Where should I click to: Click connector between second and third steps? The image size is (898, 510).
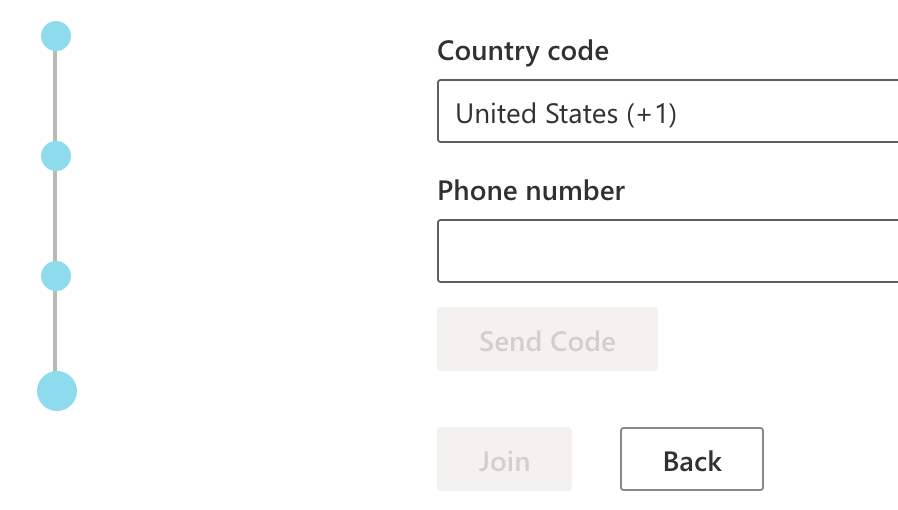pyautogui.click(x=56, y=216)
